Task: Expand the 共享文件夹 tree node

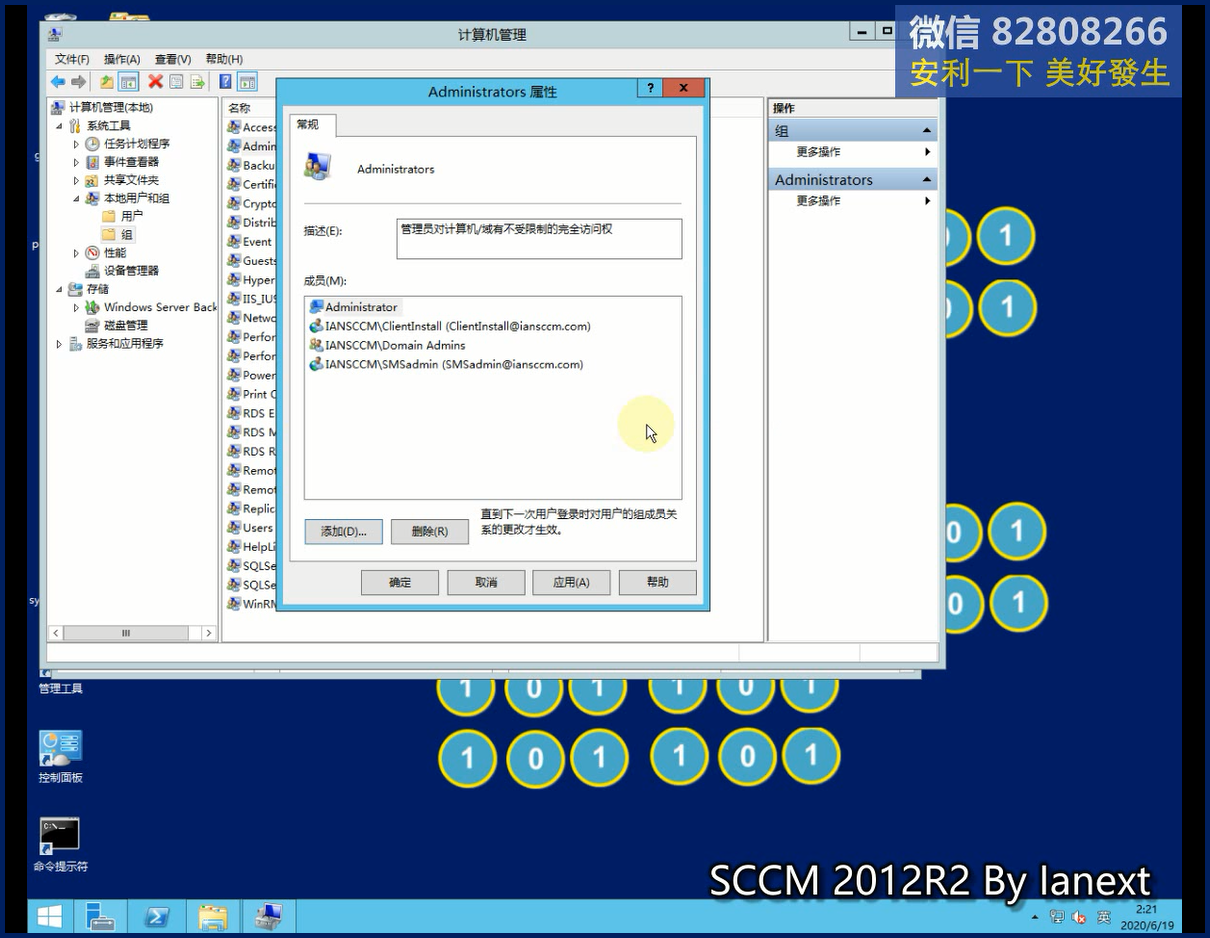Action: tap(76, 180)
